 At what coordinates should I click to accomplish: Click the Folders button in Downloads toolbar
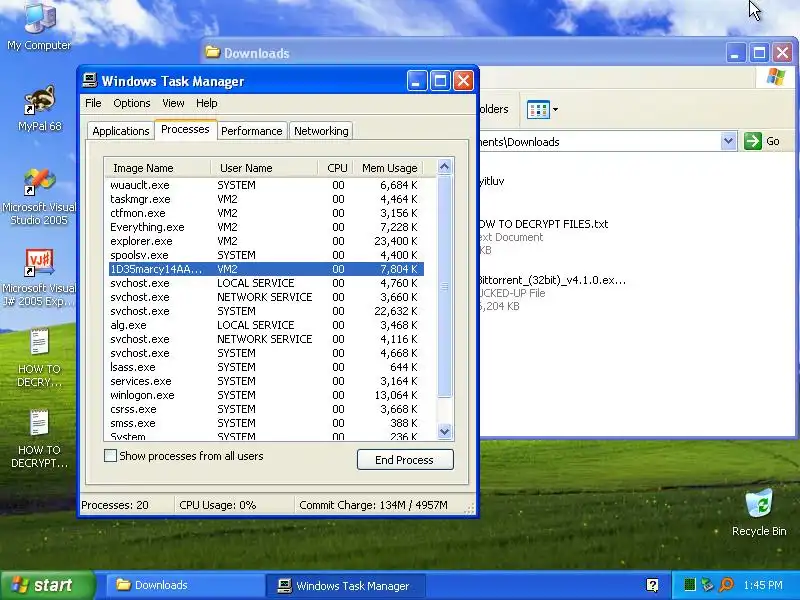tap(494, 109)
